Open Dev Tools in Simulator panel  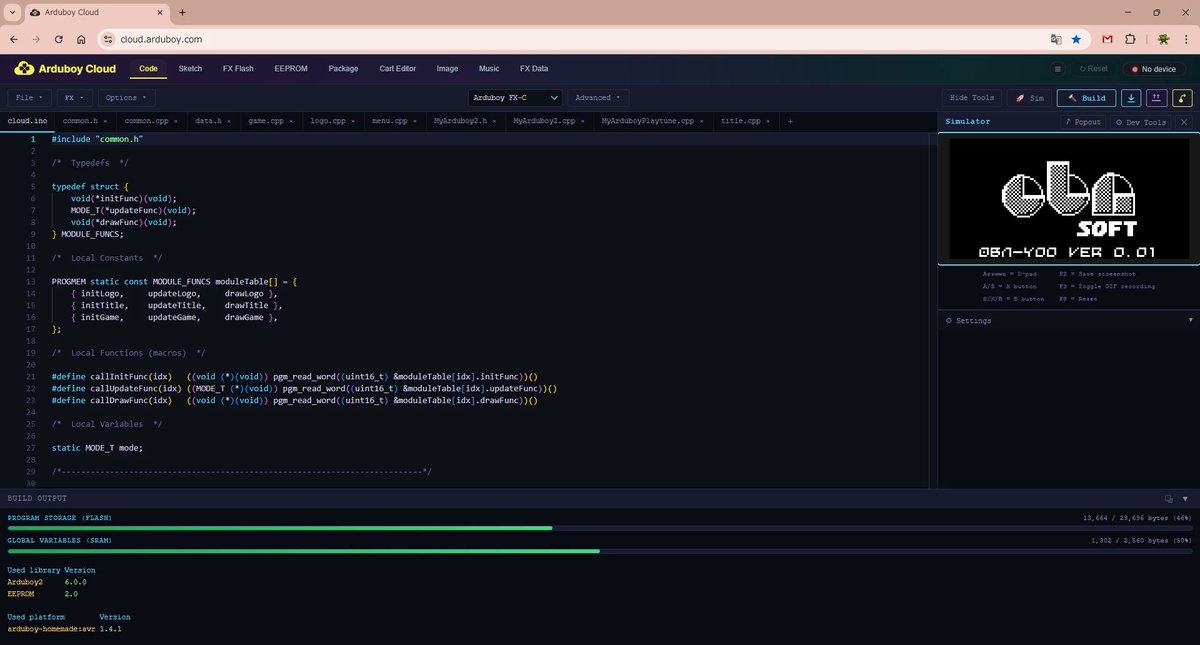(1140, 122)
